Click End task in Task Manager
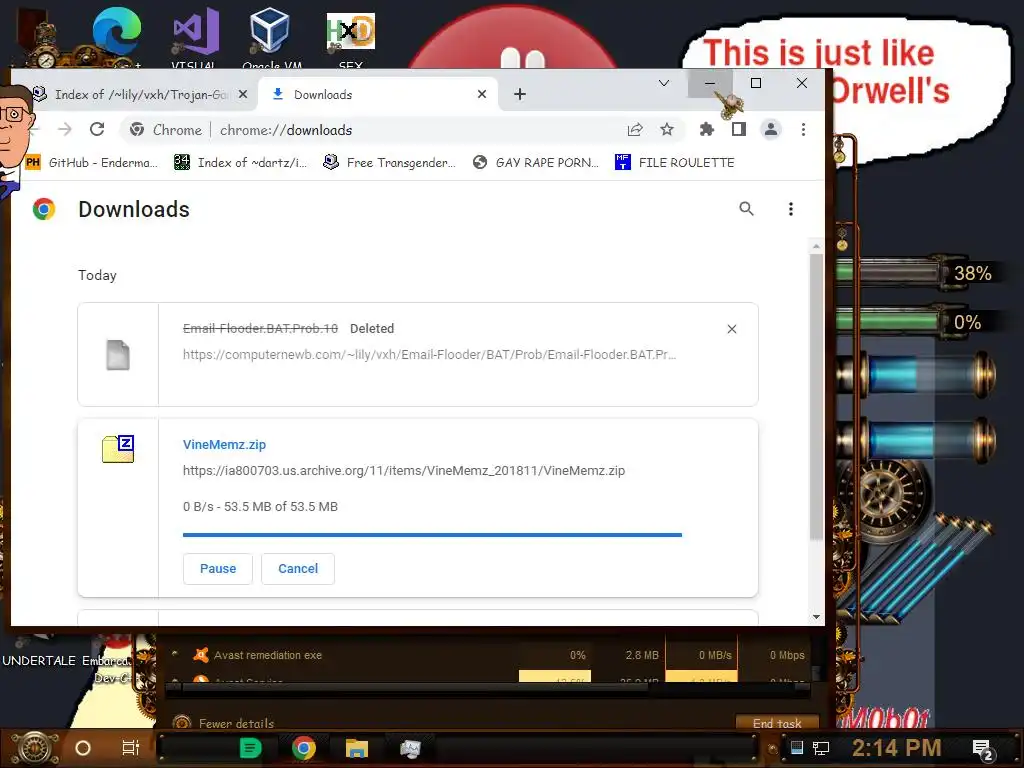The height and width of the screenshot is (768, 1024). point(776,723)
